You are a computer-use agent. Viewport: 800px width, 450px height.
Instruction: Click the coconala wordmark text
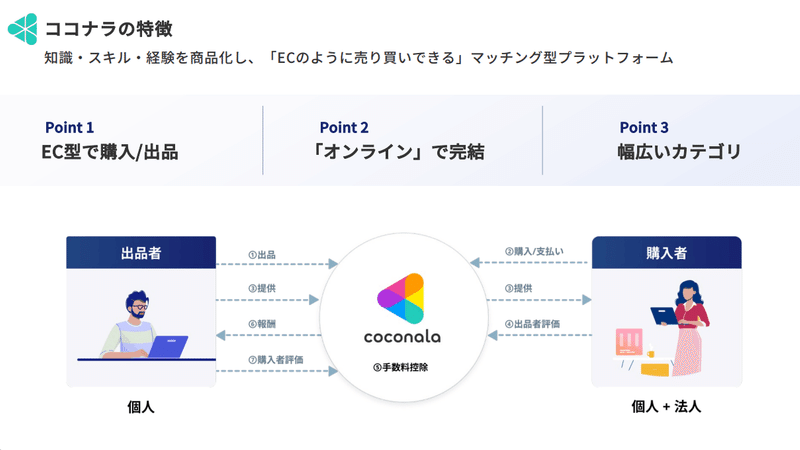(402, 337)
